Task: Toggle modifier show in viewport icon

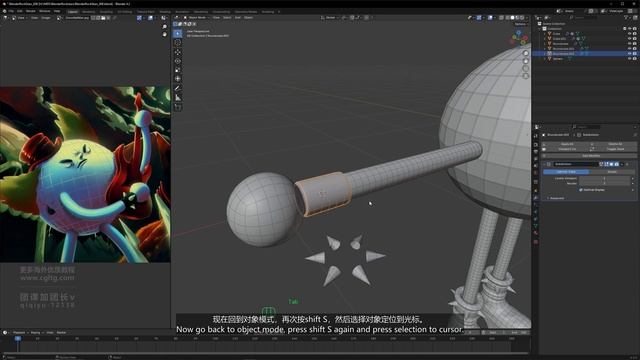Action: click(x=611, y=164)
